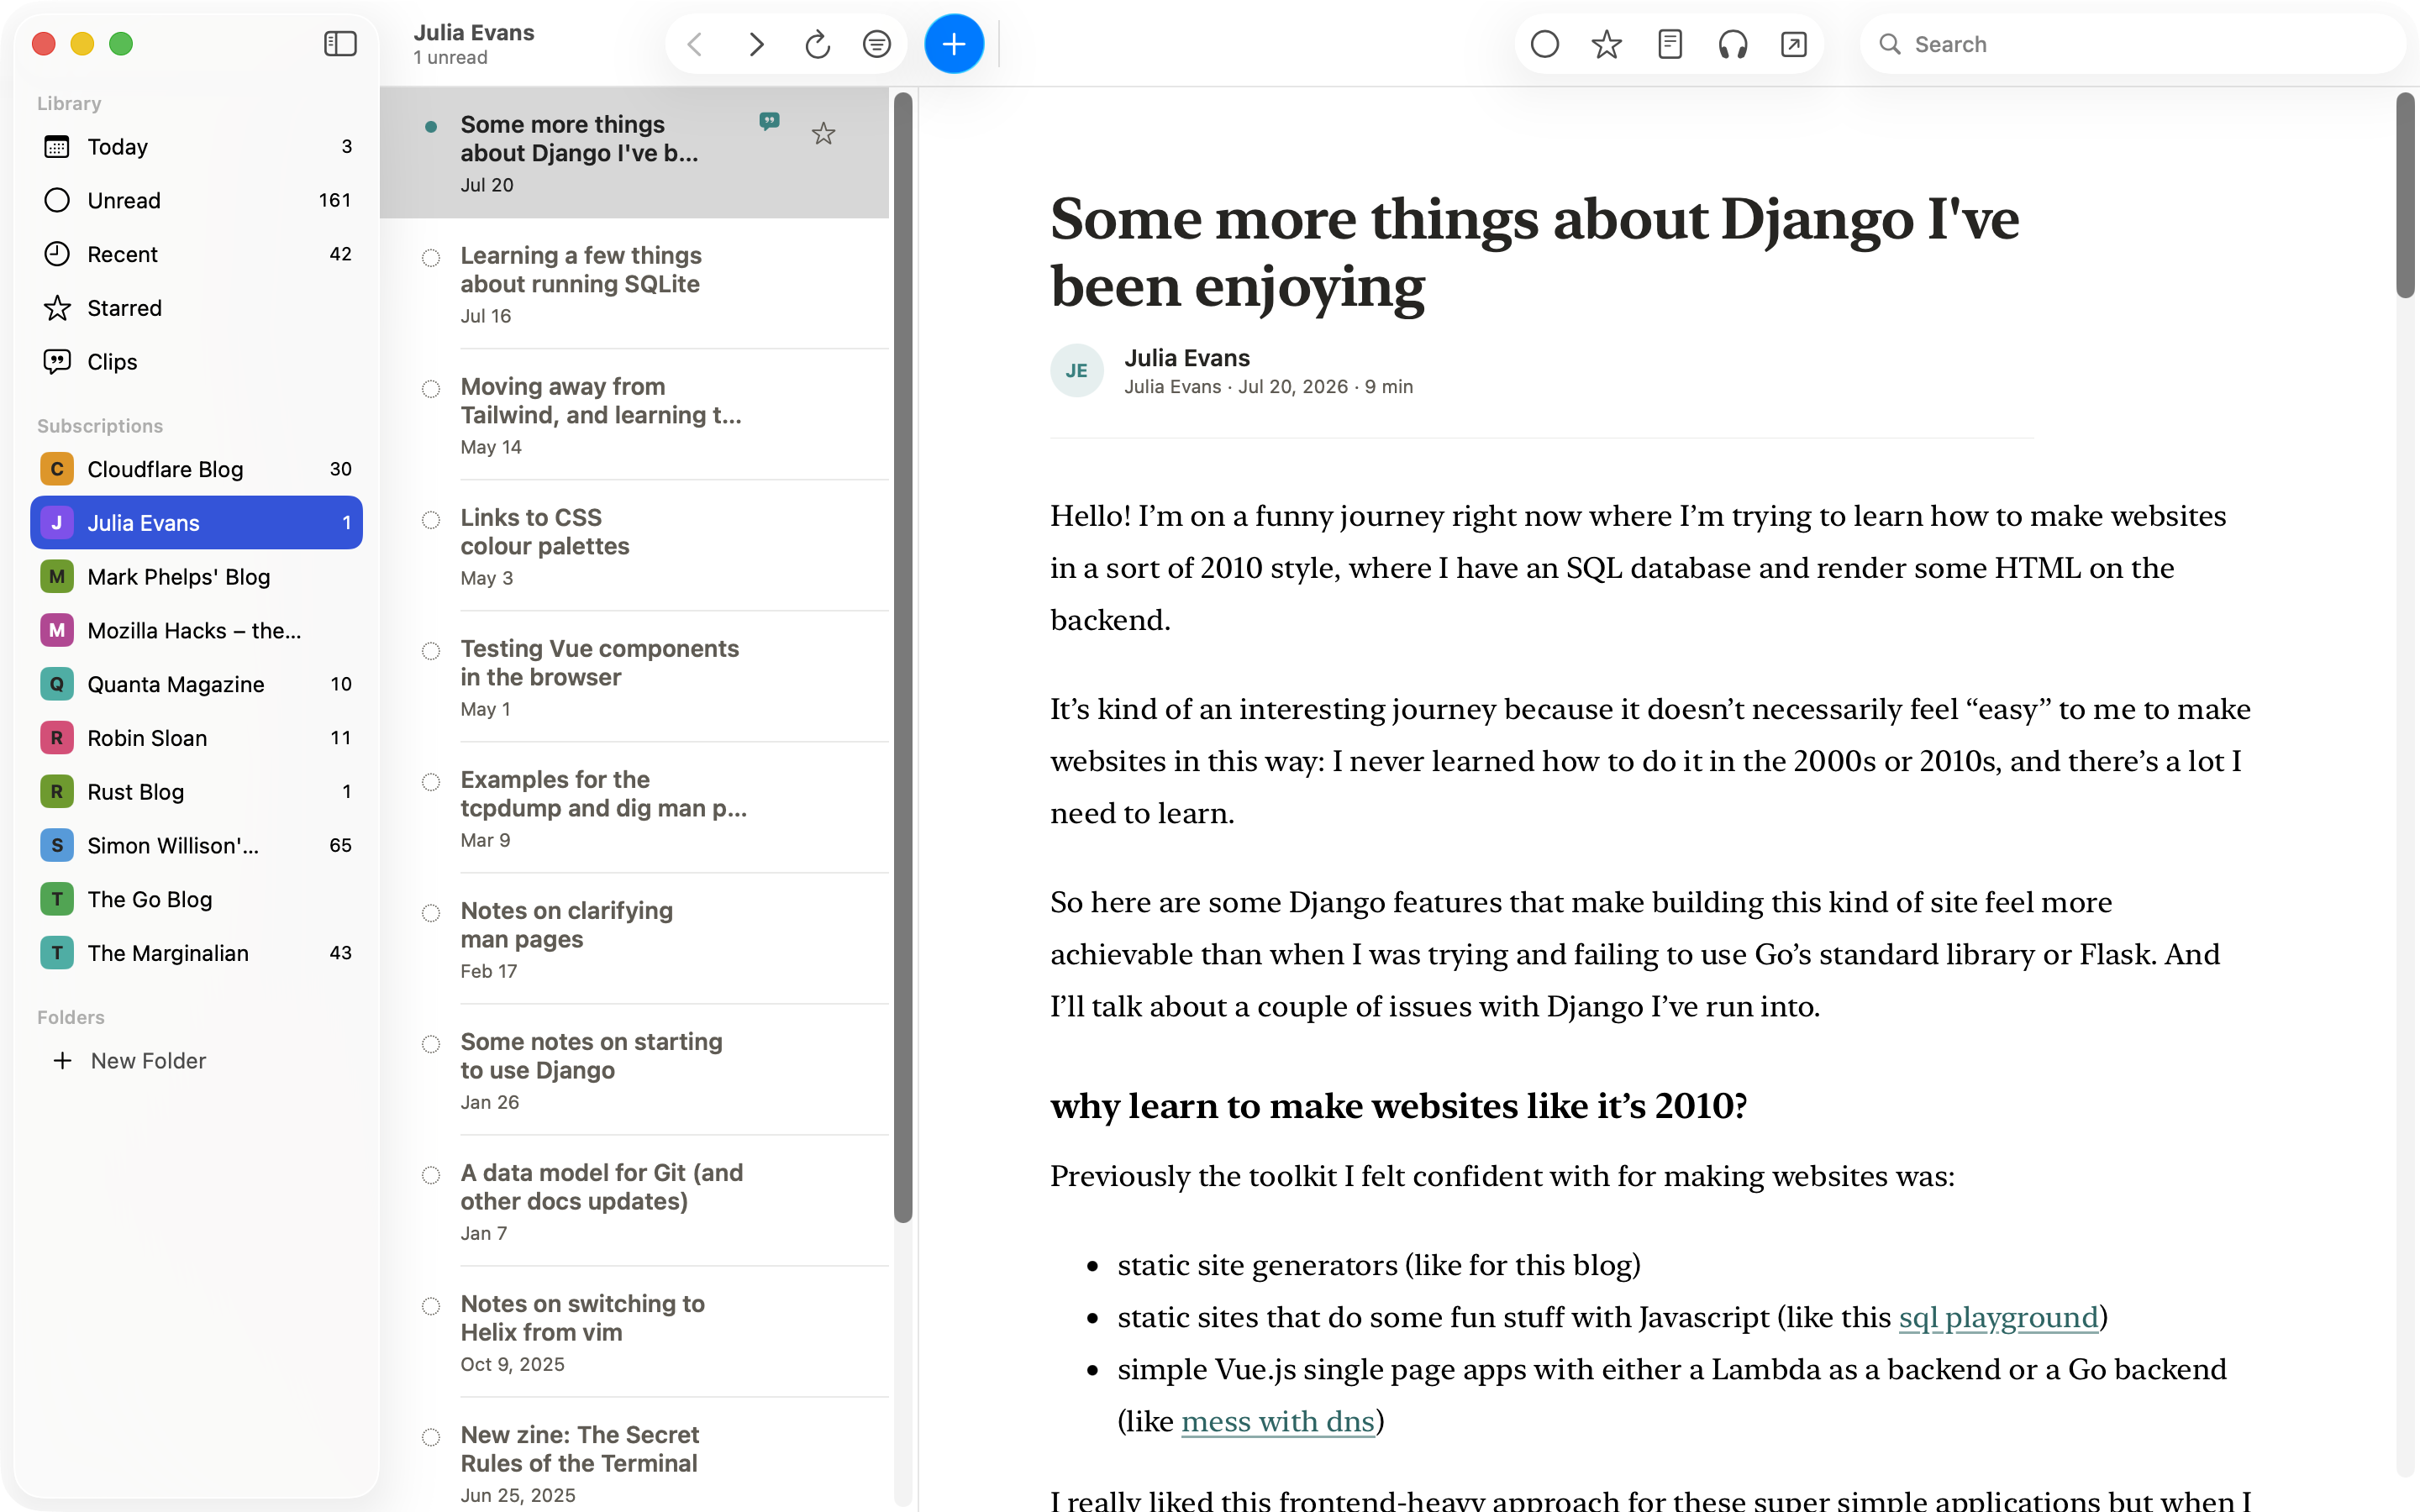Open 'Learning a few things about running SQLite'

point(634,284)
